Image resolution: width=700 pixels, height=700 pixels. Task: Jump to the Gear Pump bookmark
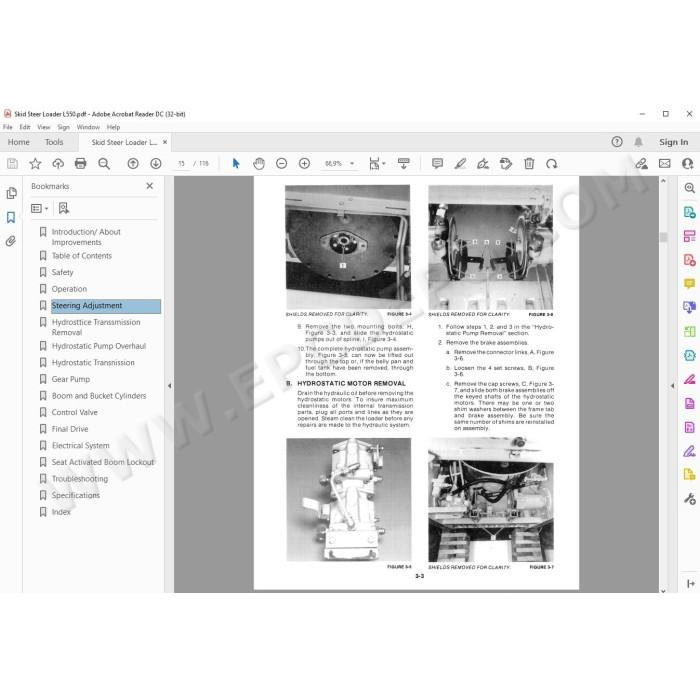[71, 379]
